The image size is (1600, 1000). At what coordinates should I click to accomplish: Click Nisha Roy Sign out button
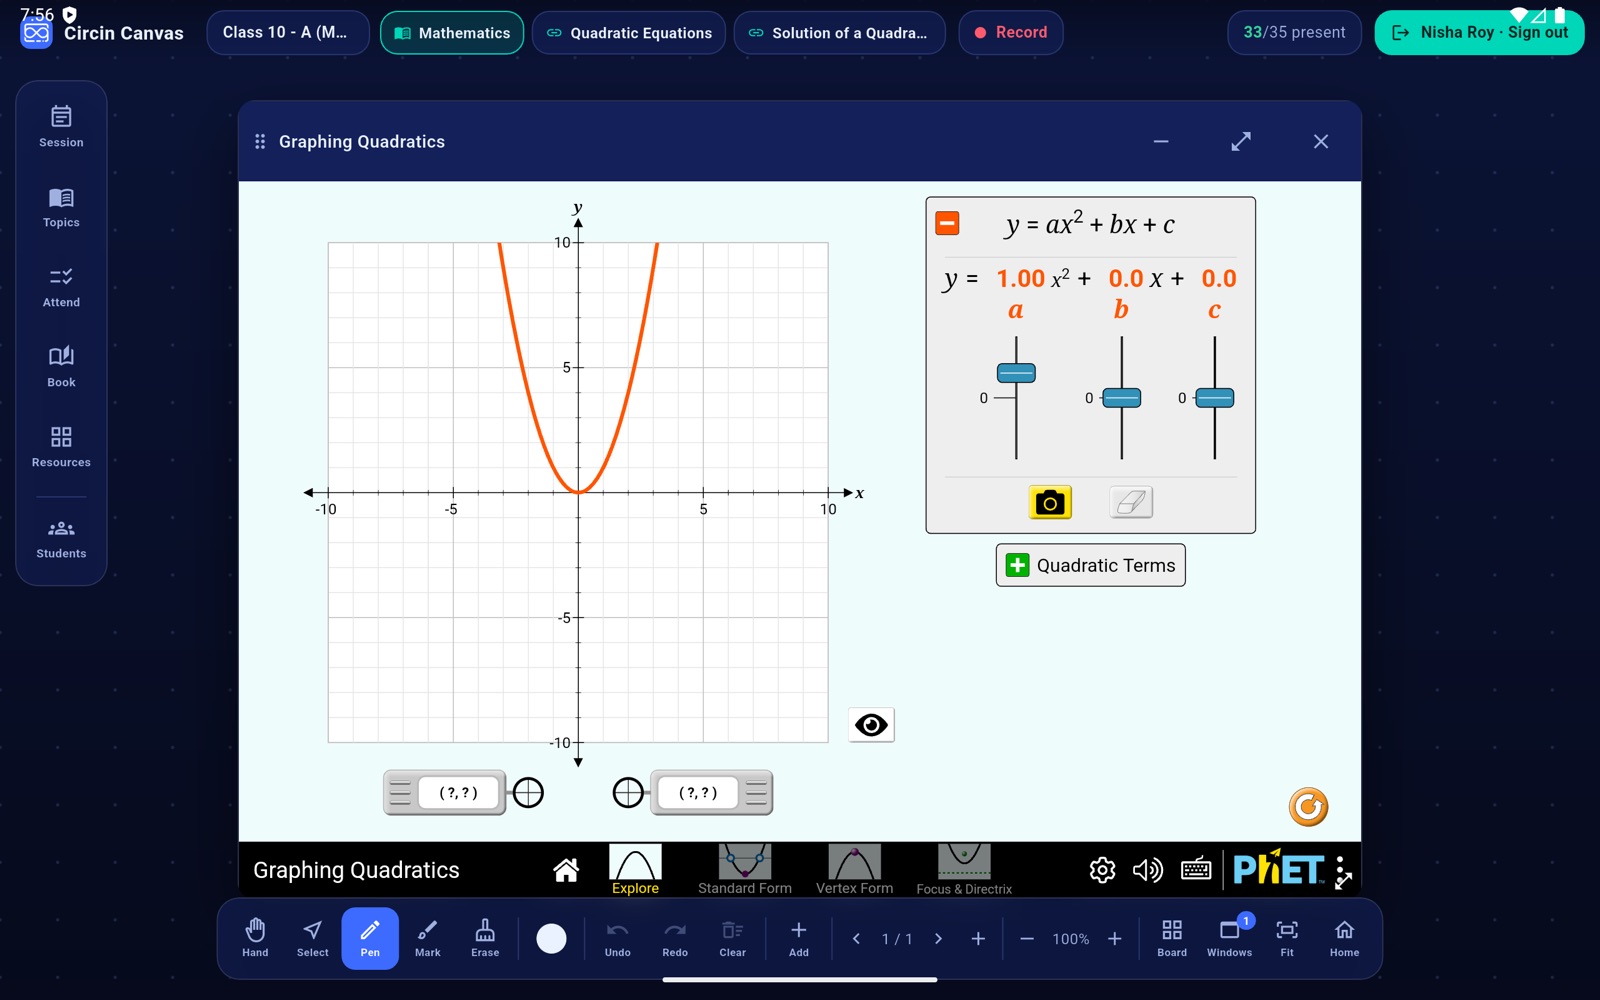click(x=1479, y=33)
